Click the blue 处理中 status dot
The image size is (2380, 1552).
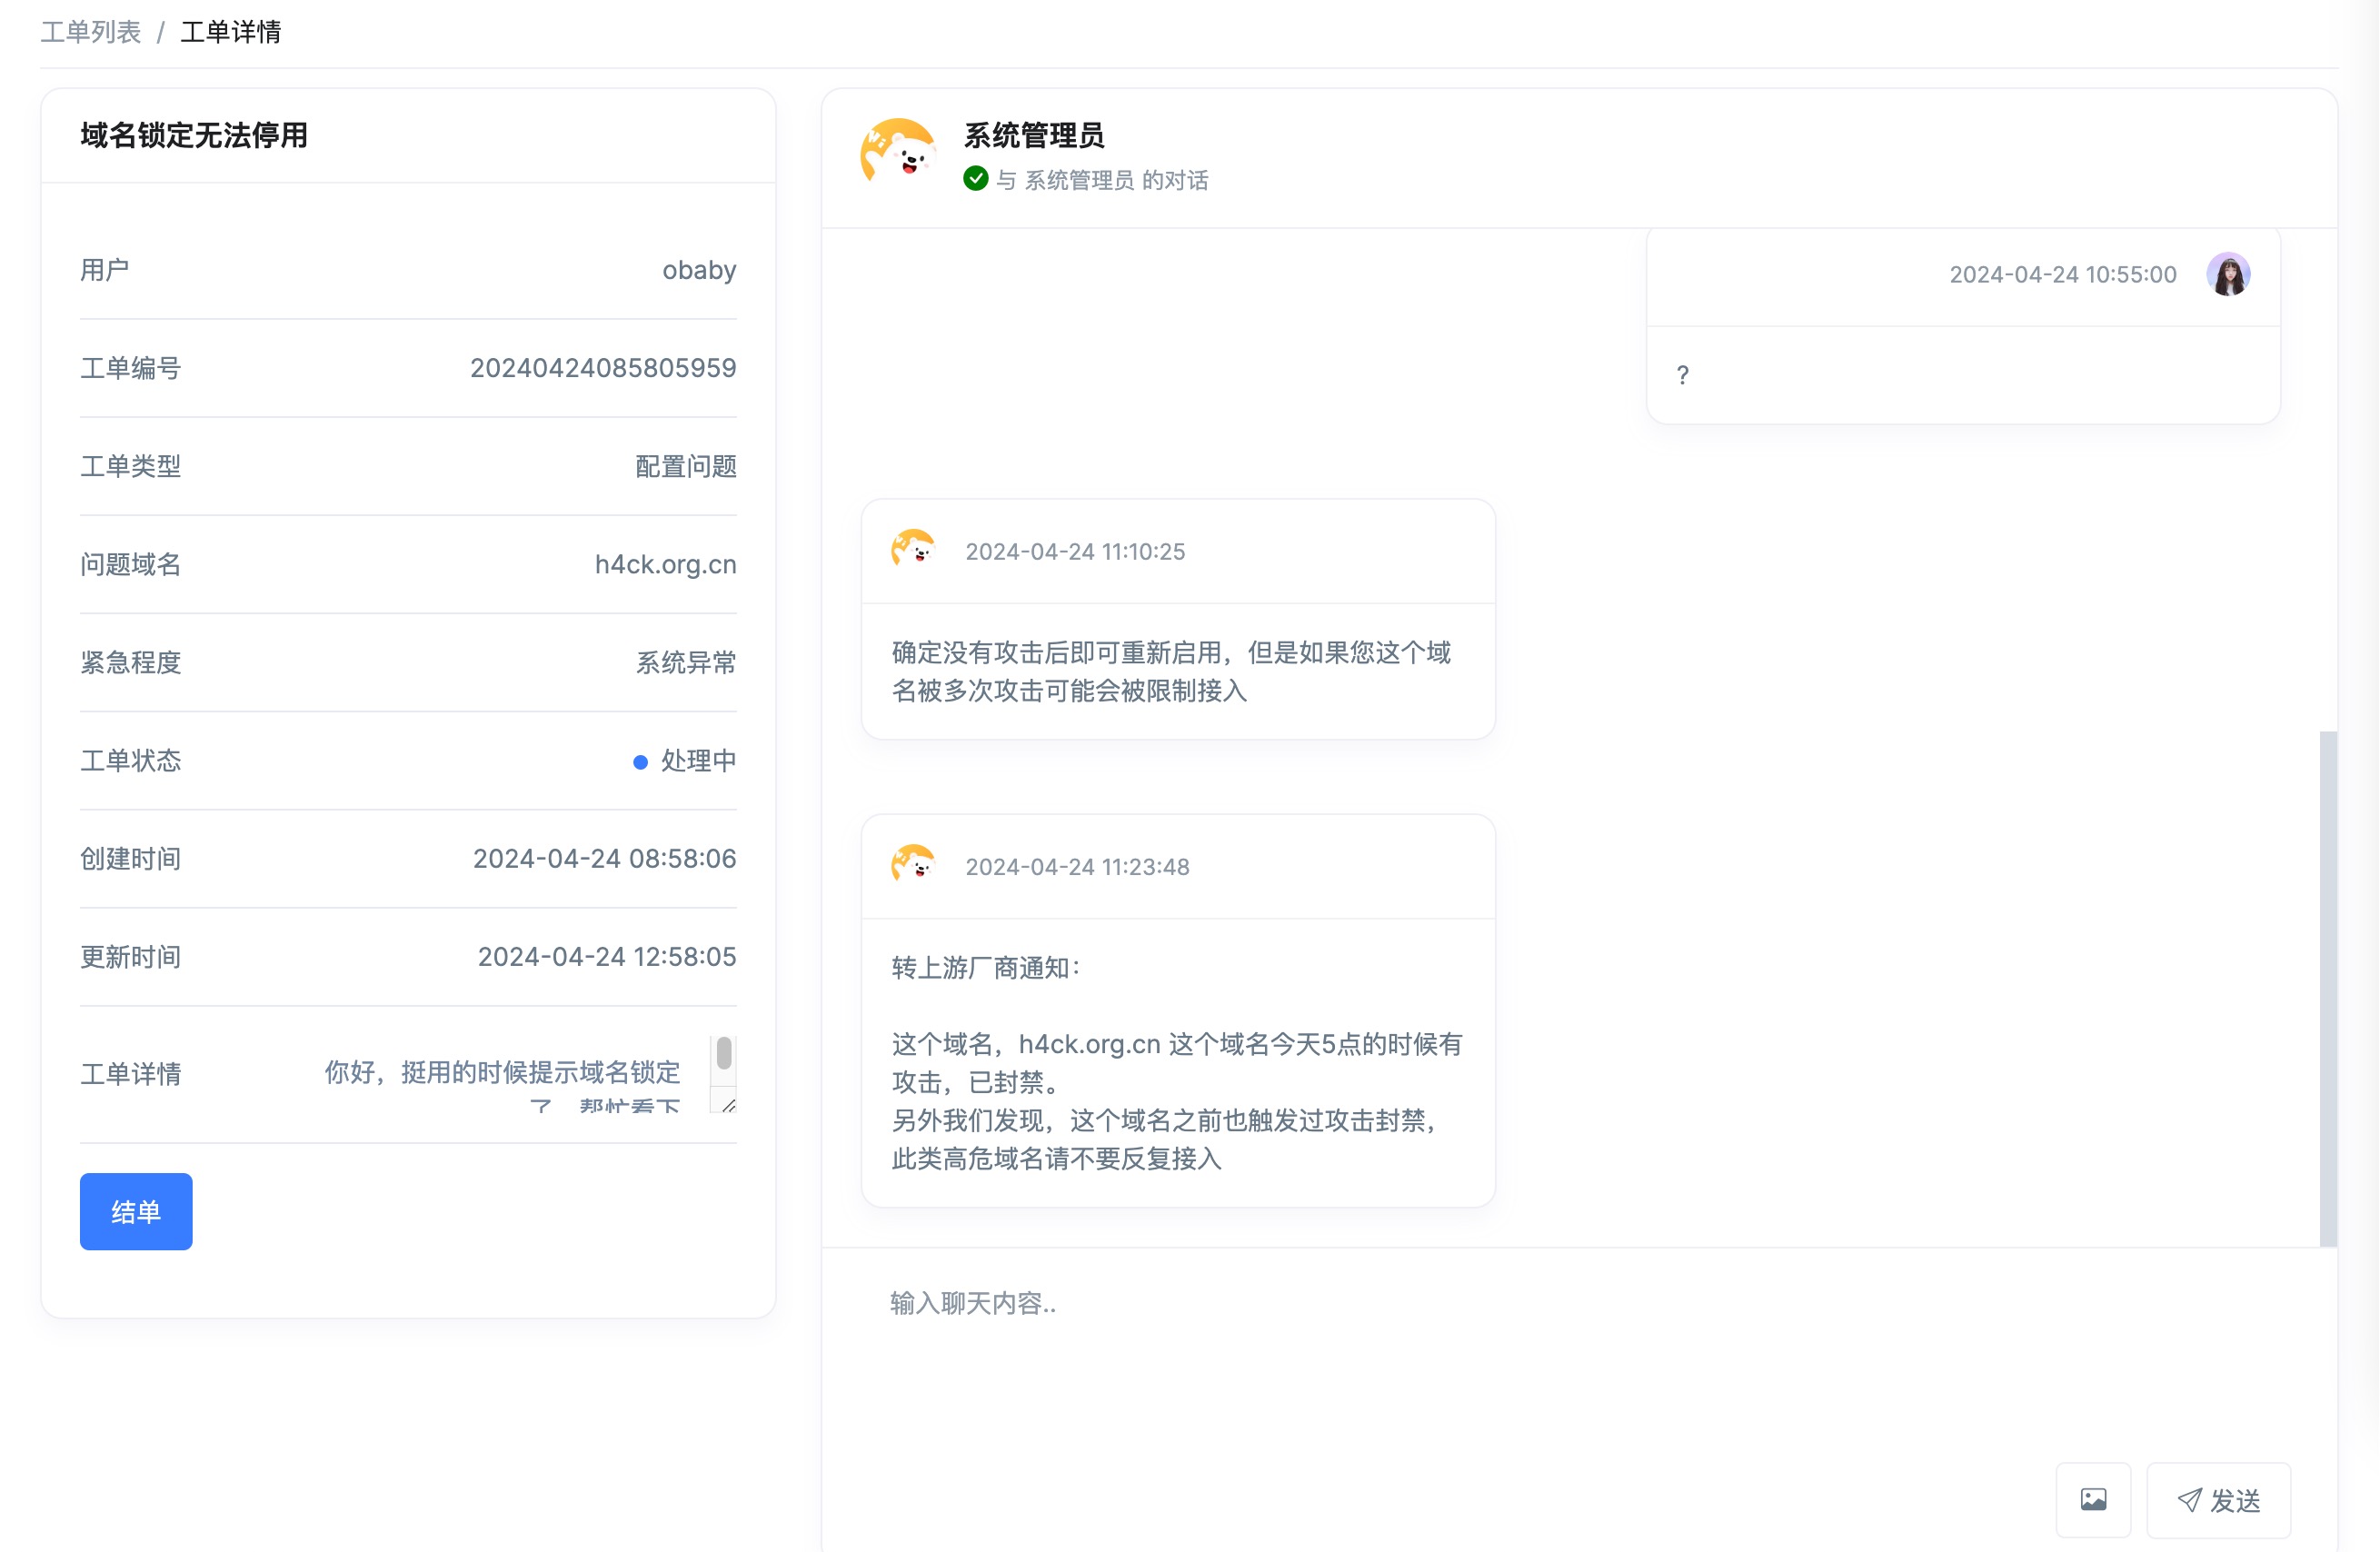tap(640, 762)
